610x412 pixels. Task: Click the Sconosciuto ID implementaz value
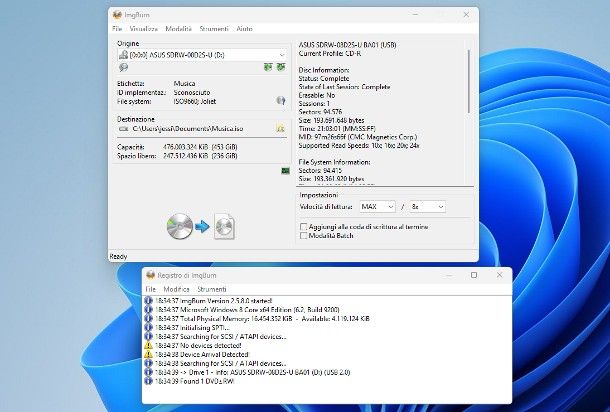192,93
